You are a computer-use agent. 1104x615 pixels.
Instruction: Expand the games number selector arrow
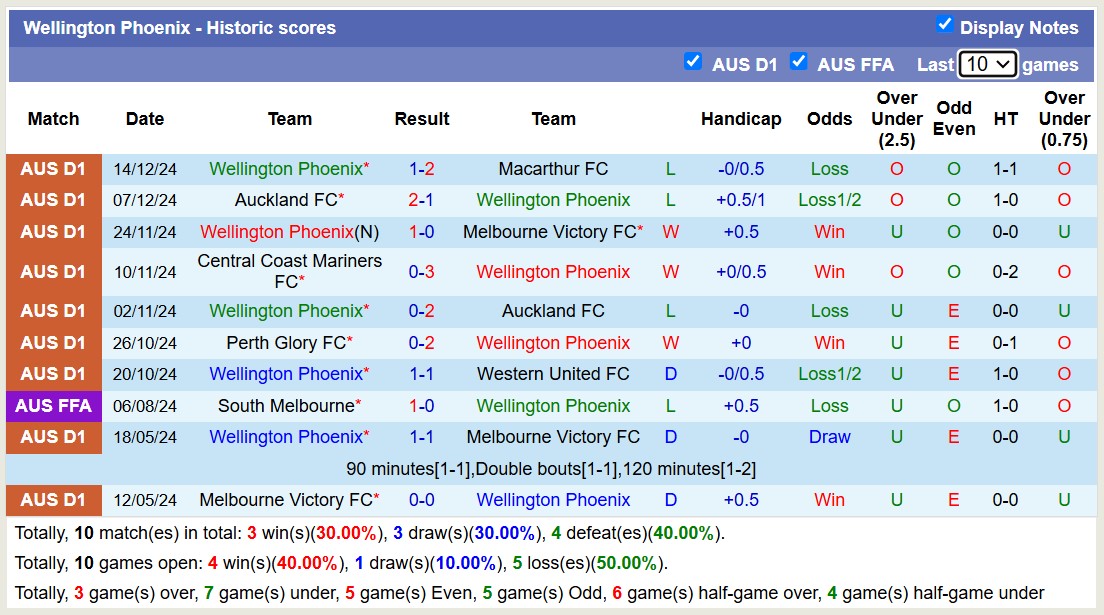(1000, 63)
